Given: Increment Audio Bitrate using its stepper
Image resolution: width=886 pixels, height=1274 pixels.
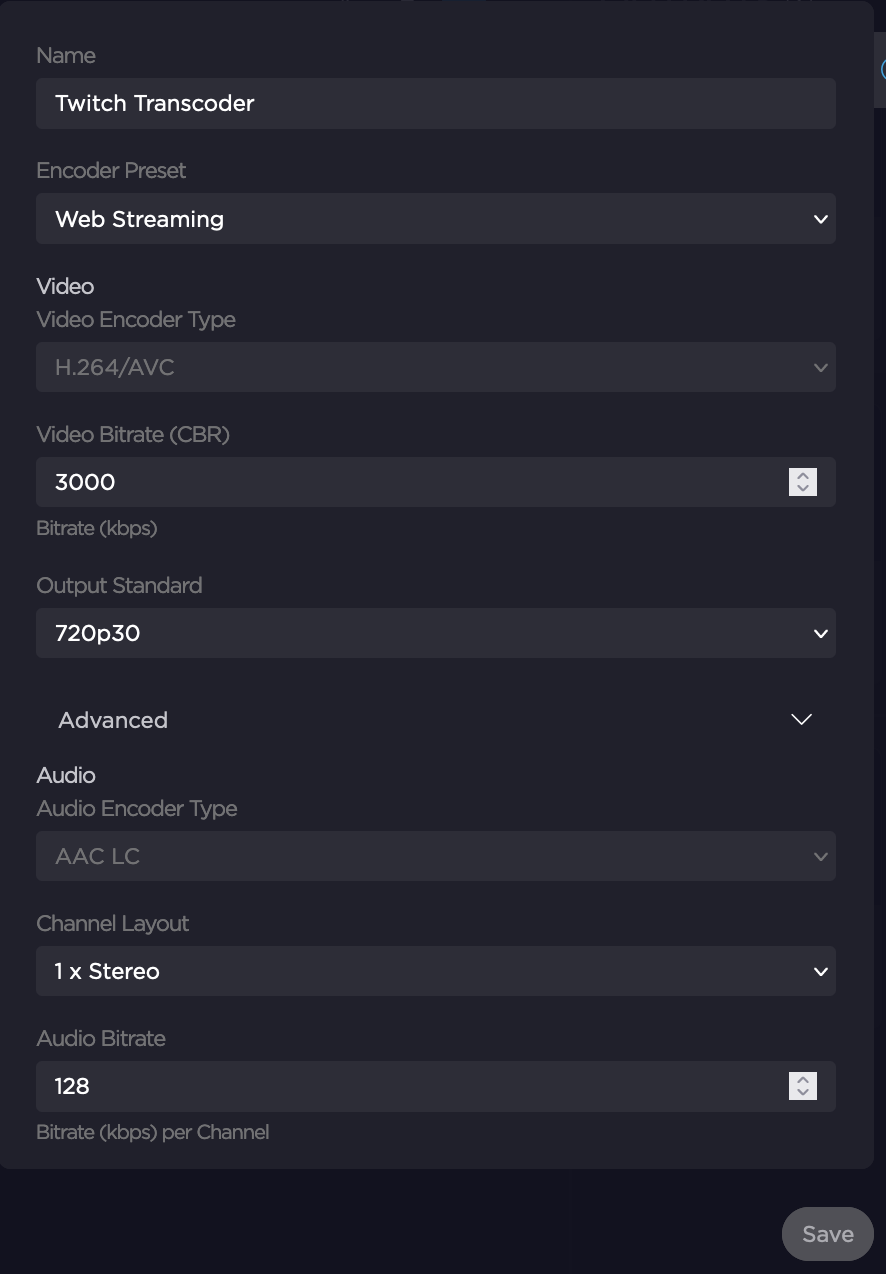Looking at the screenshot, I should [x=802, y=1081].
